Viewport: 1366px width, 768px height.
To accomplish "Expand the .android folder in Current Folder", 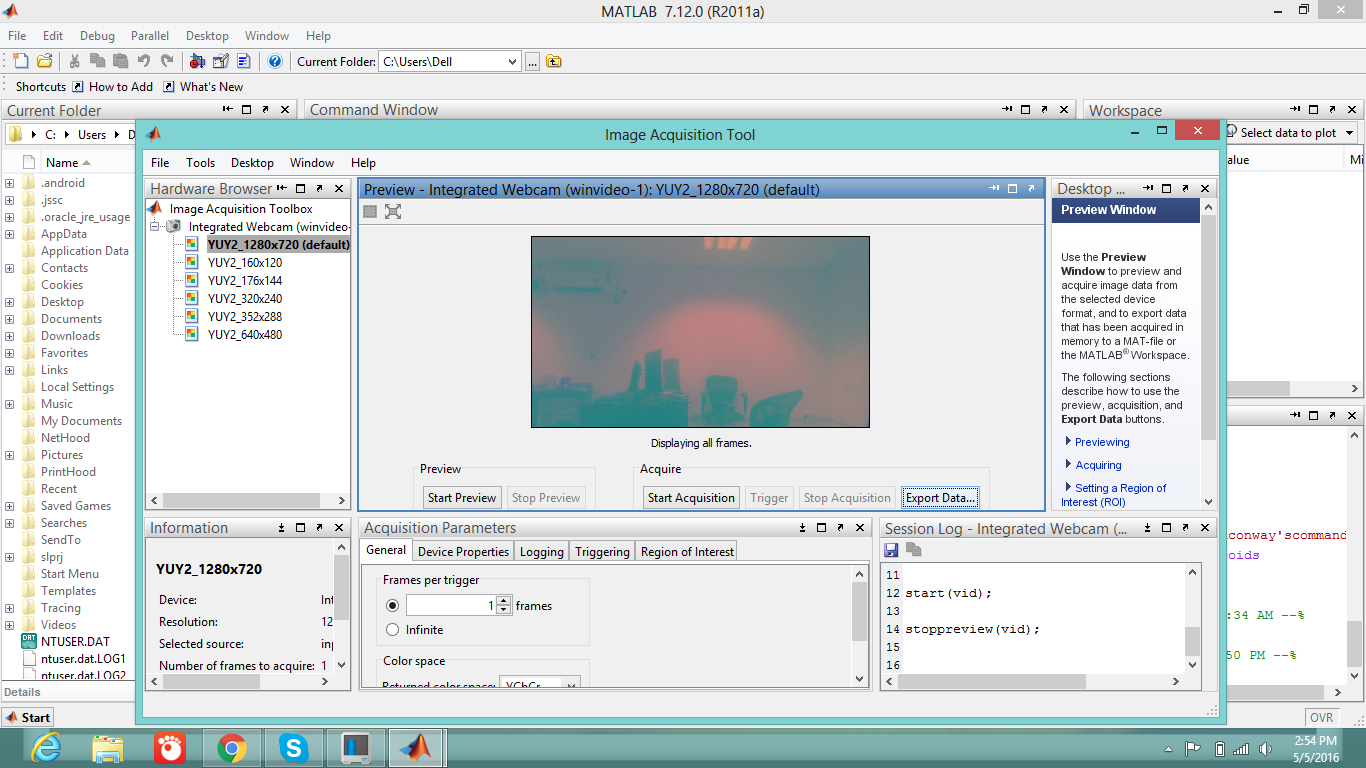I will click(x=9, y=183).
